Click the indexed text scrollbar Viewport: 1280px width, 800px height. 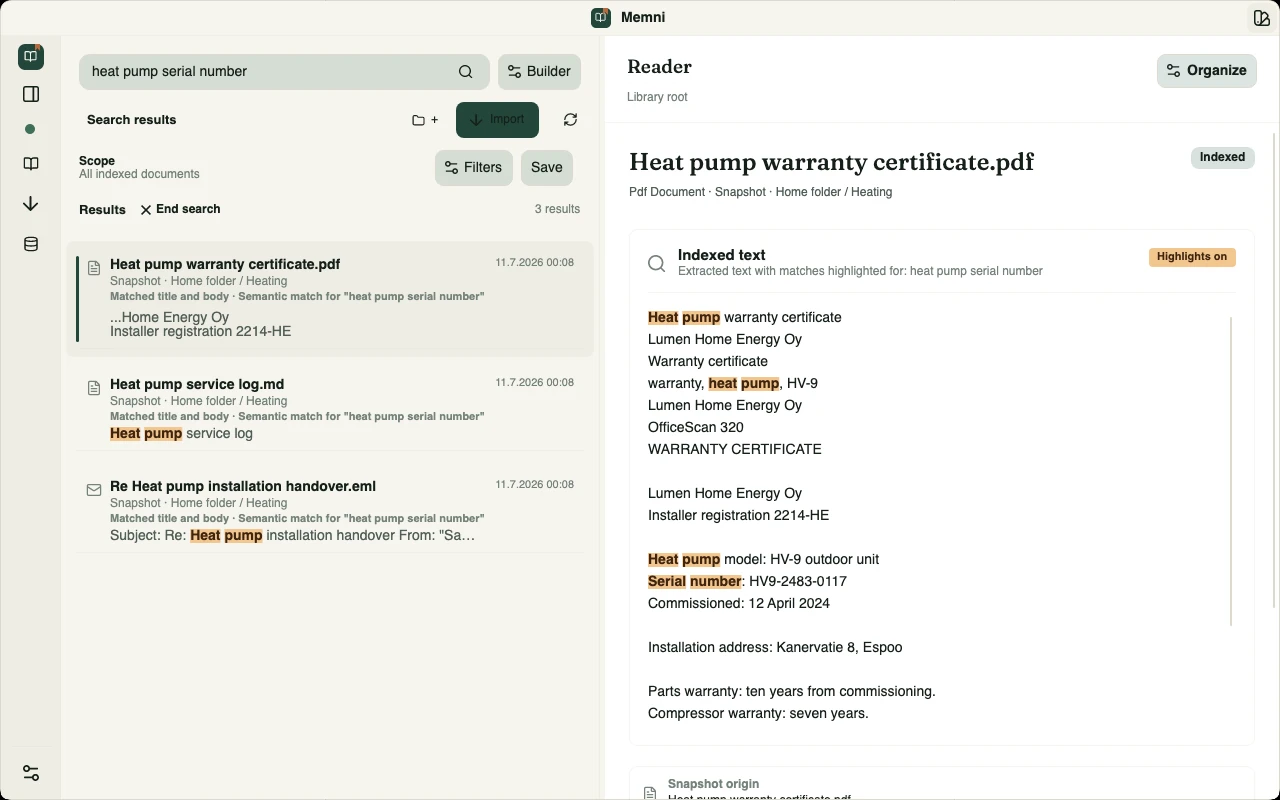(1231, 471)
